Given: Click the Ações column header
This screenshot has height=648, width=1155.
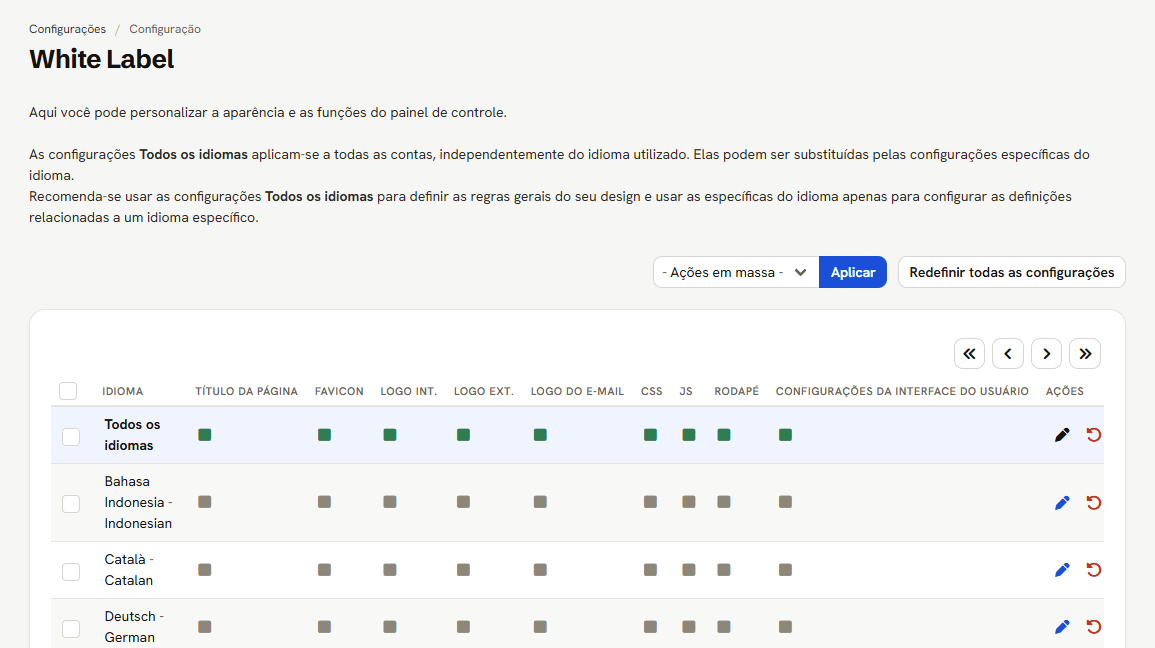Looking at the screenshot, I should coord(1064,392).
